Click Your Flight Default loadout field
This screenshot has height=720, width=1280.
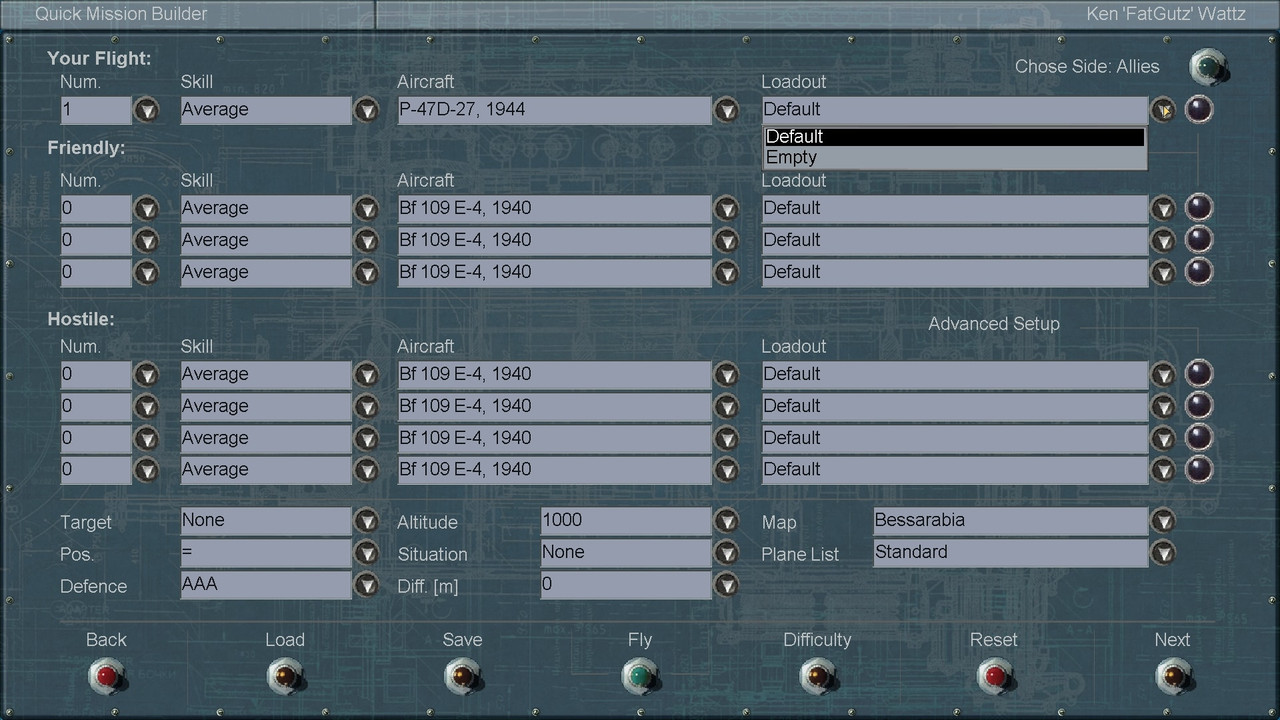(955, 110)
